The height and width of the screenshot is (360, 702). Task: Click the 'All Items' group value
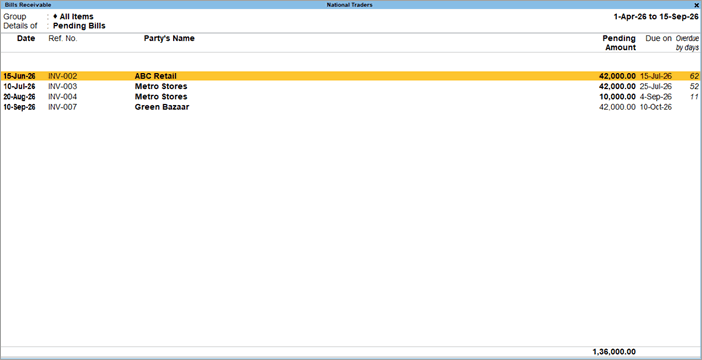tap(77, 17)
